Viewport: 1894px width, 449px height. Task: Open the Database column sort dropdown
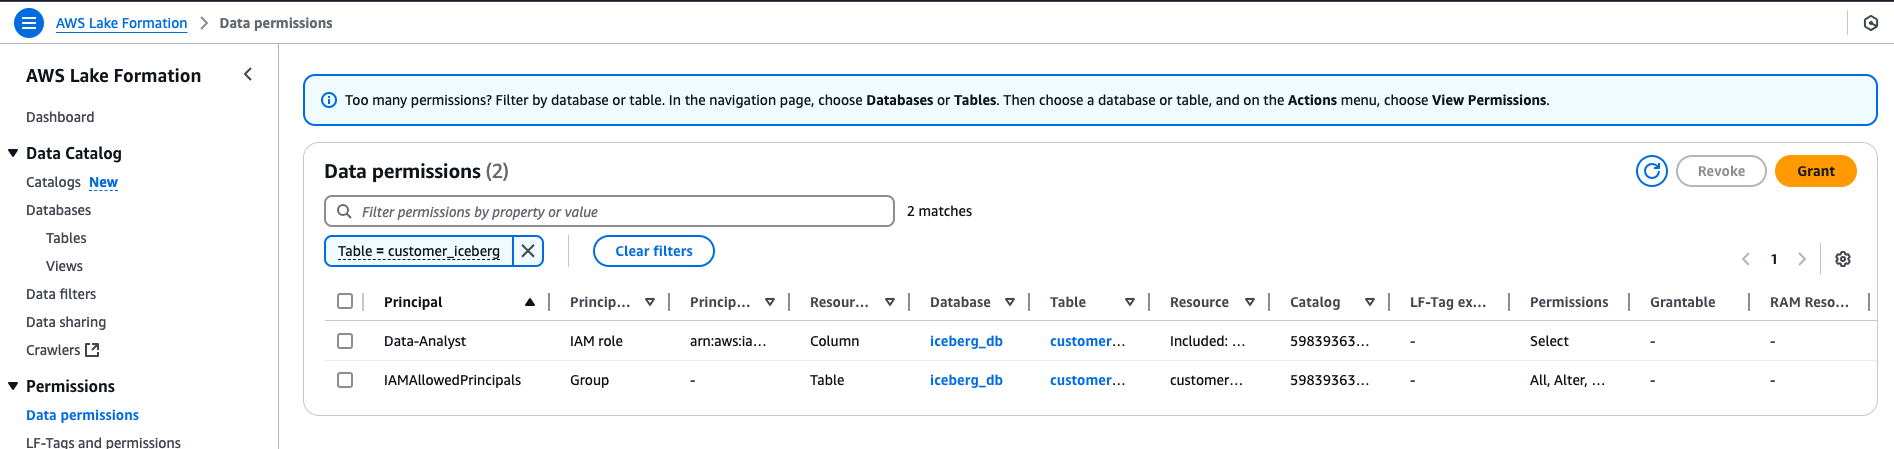(x=1010, y=302)
